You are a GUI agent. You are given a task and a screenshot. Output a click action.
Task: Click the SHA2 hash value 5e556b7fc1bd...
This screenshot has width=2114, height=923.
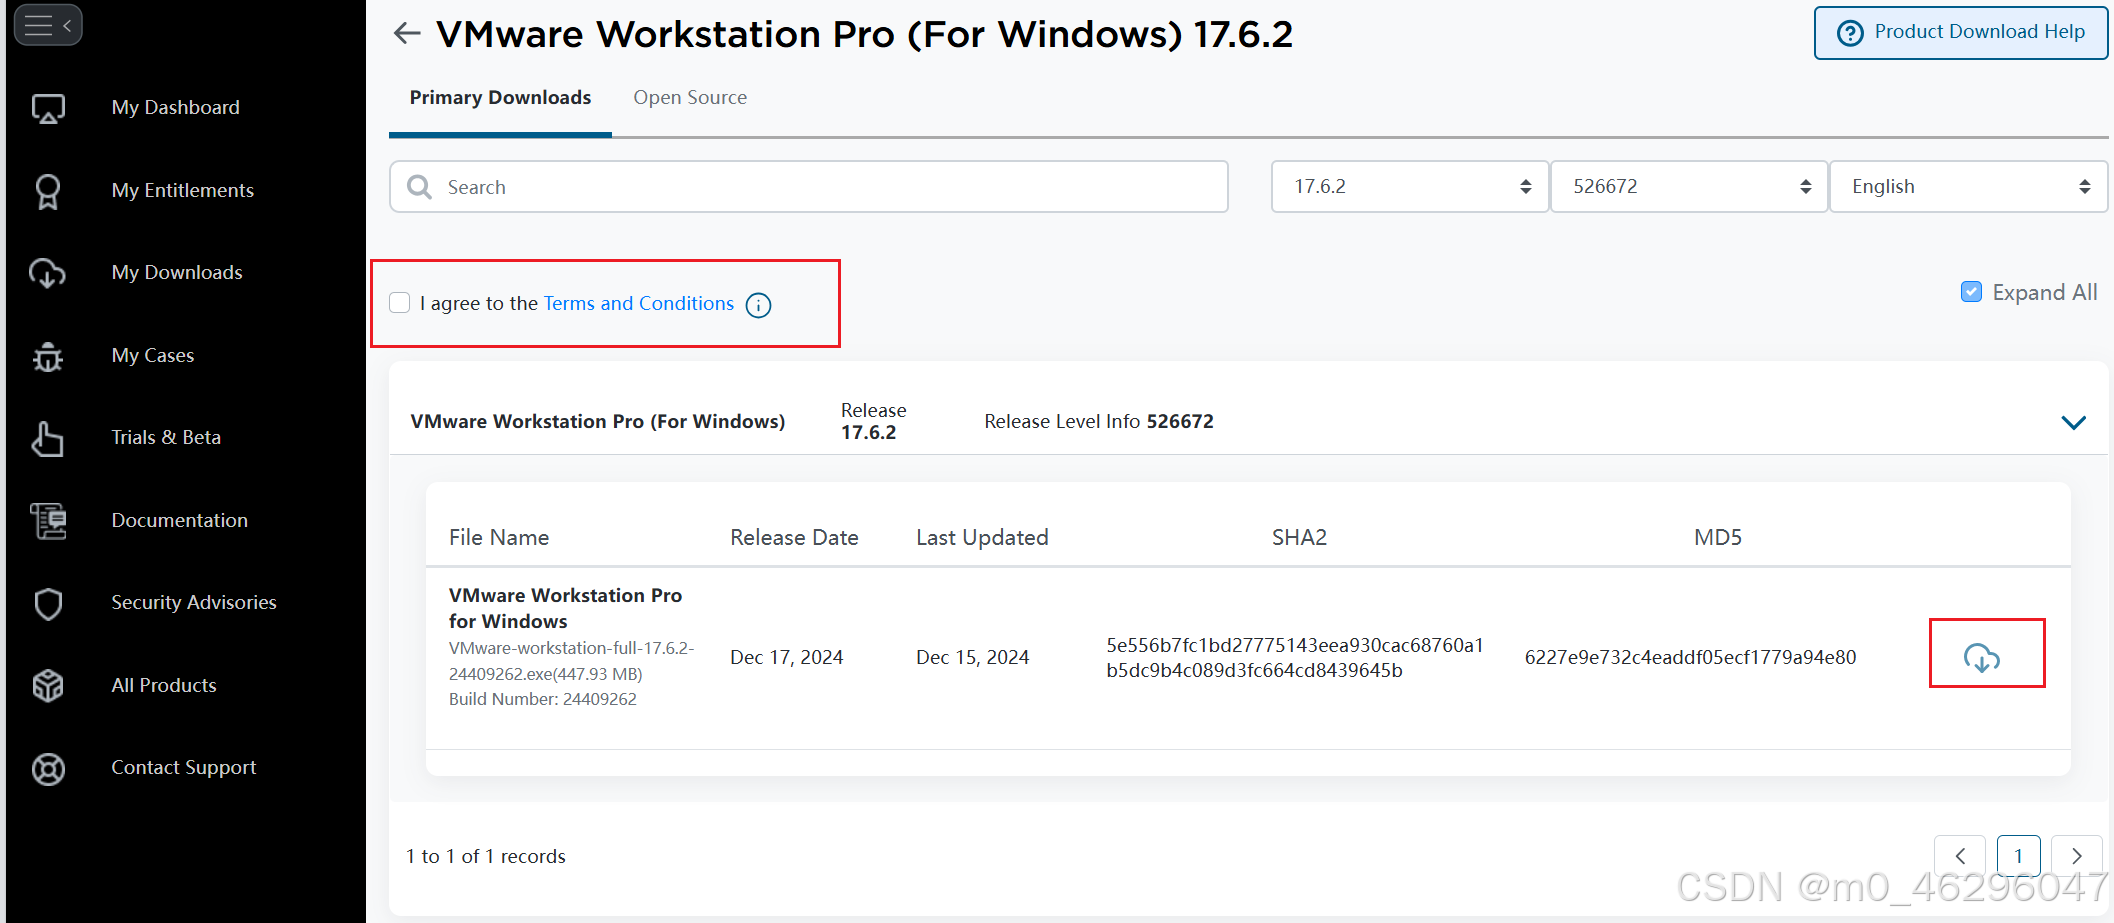coord(1295,657)
